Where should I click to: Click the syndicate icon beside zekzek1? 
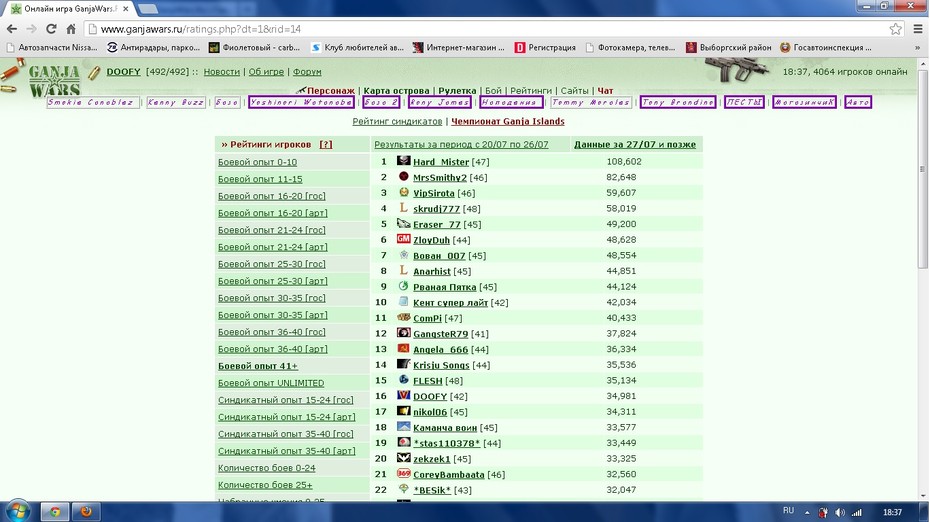[403, 458]
